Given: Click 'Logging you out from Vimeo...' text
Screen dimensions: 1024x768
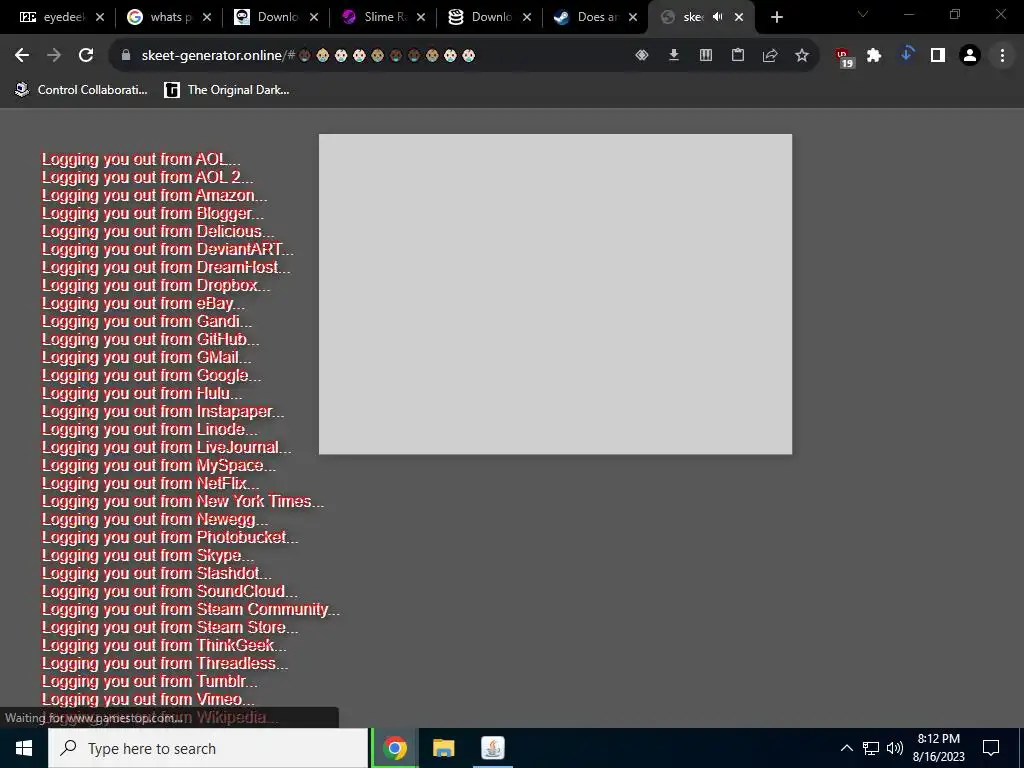Looking at the screenshot, I should coord(148,699).
